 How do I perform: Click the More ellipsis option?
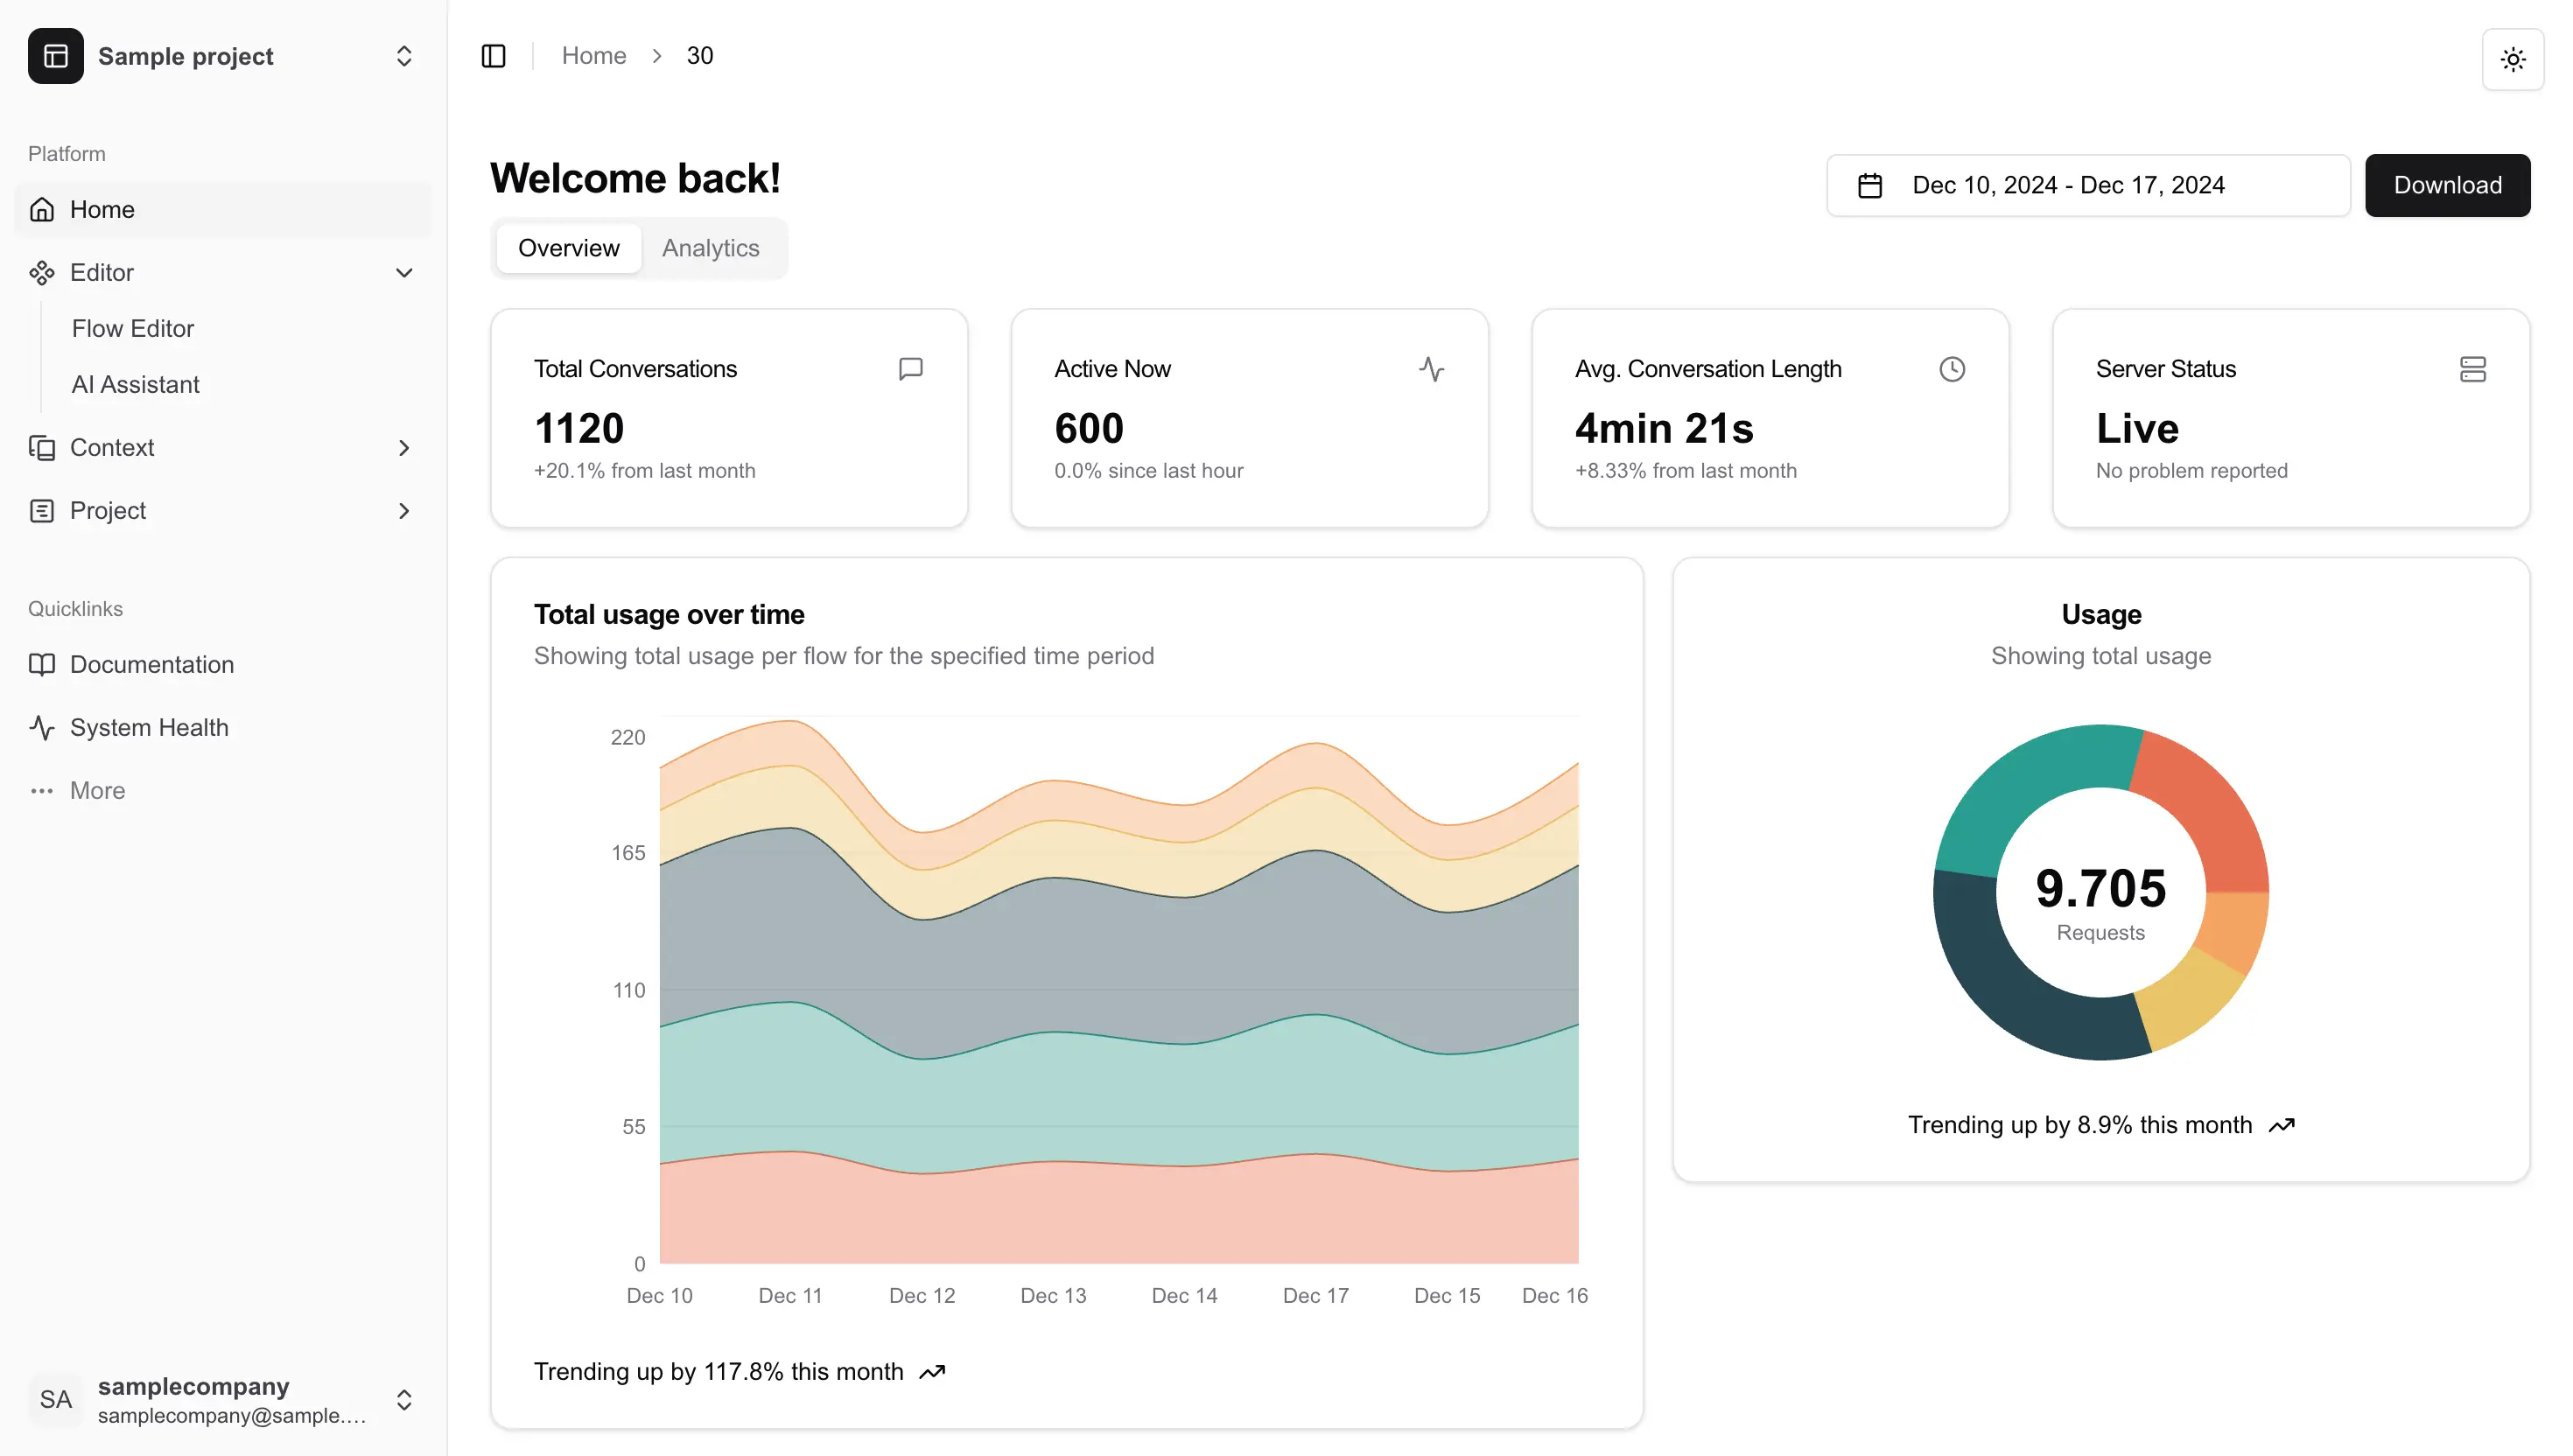tap(96, 790)
